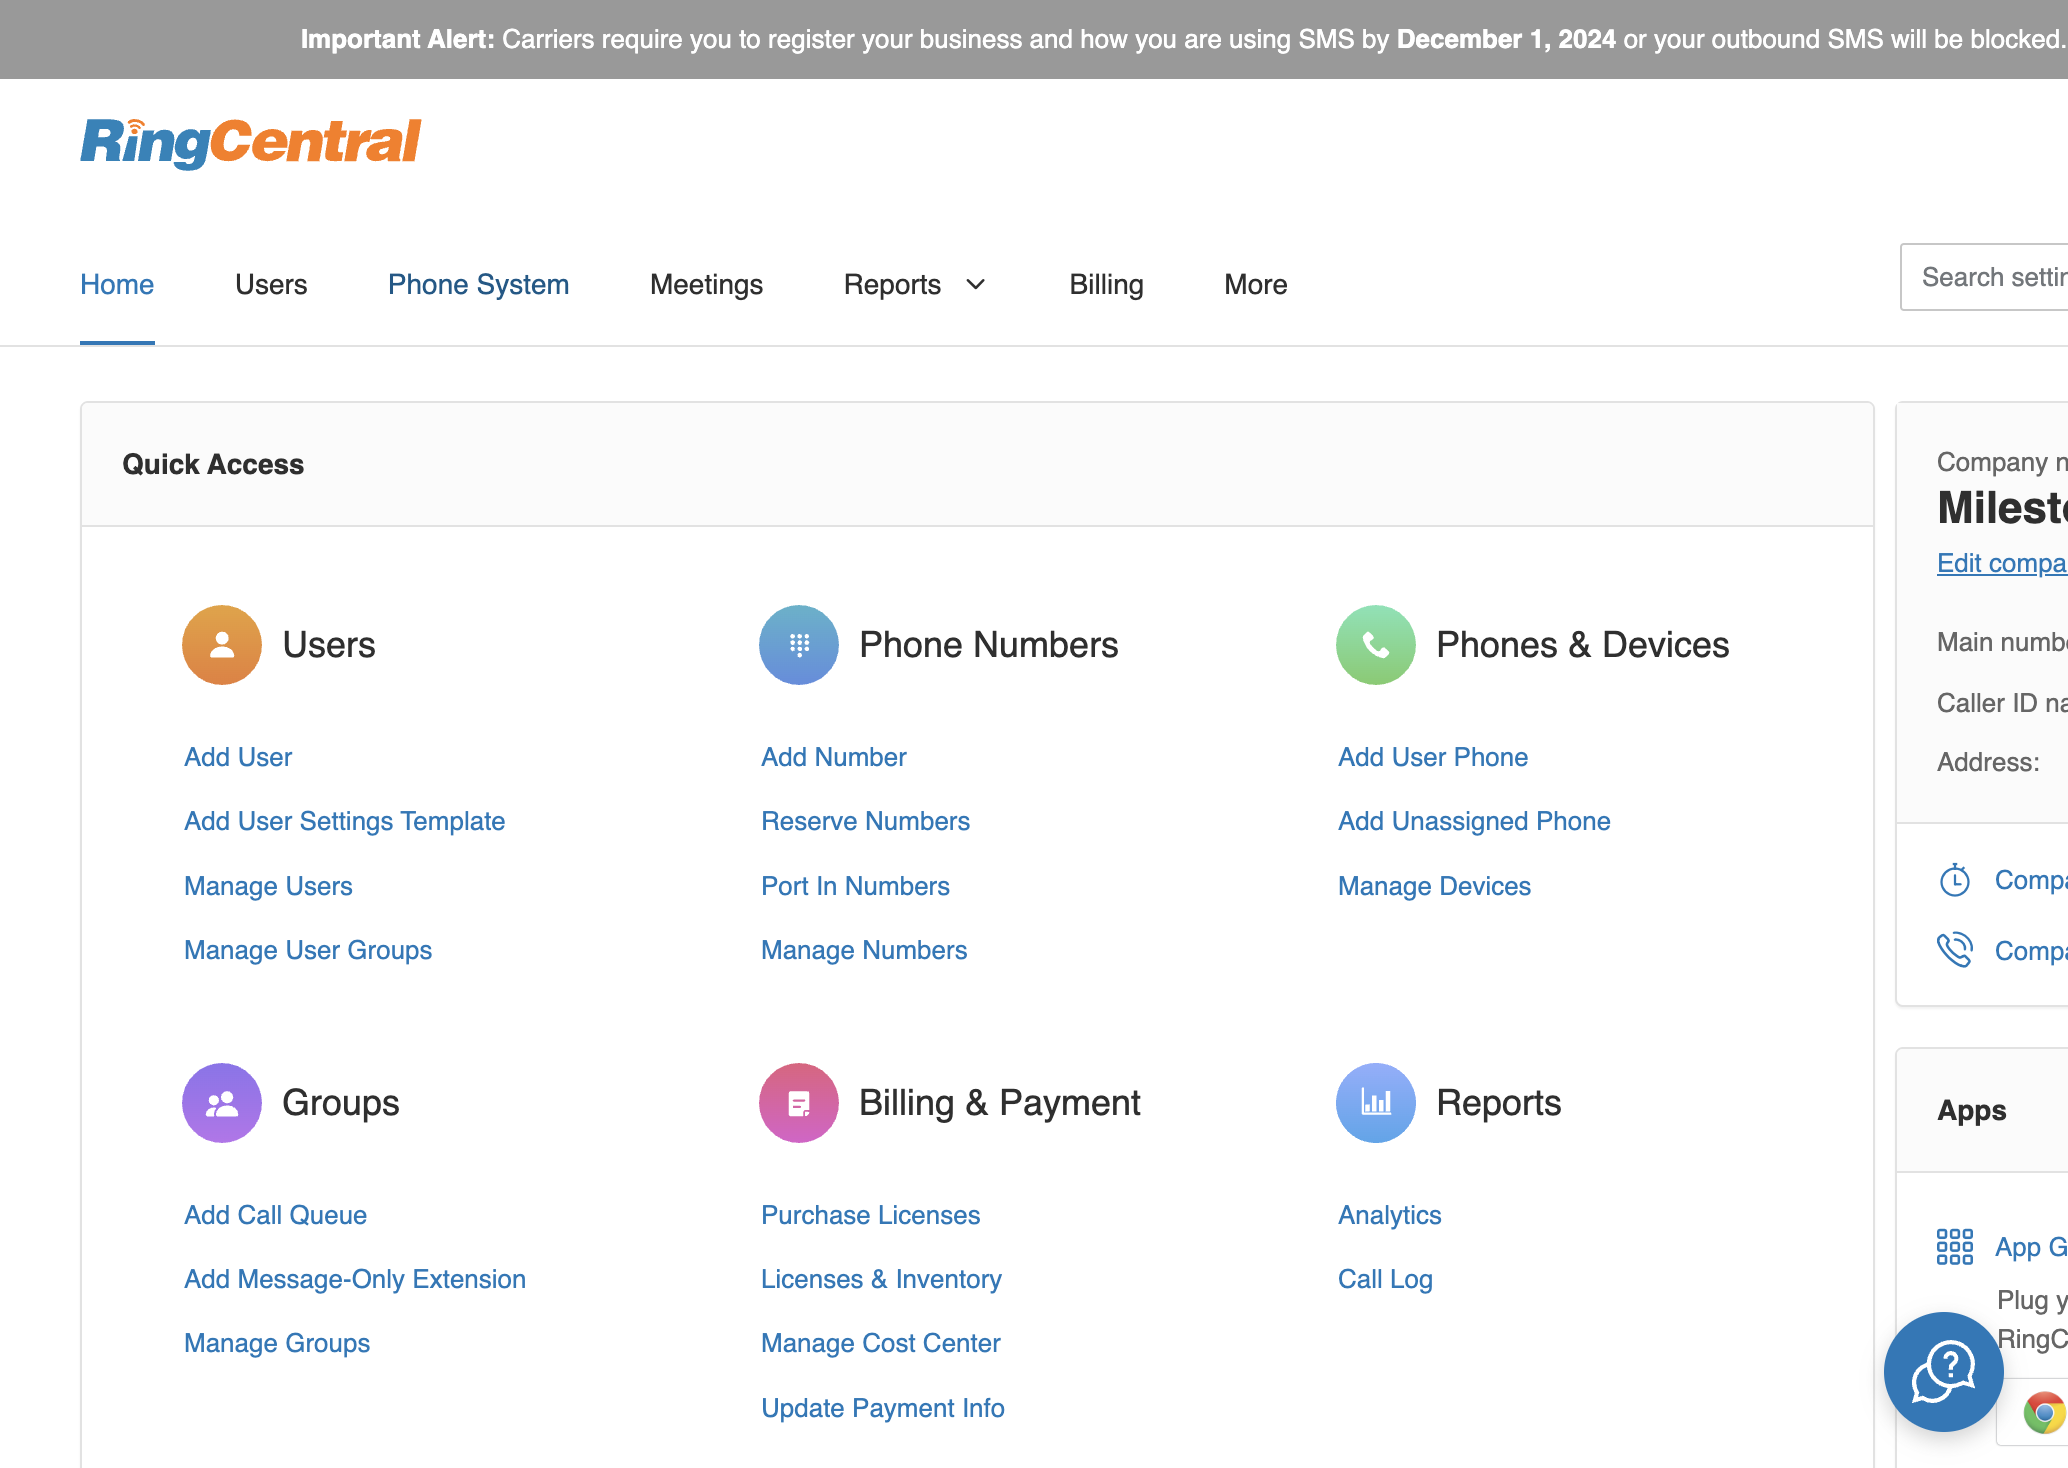Click the Search settings input field
Image resolution: width=2068 pixels, height=1468 pixels.
pos(1984,277)
